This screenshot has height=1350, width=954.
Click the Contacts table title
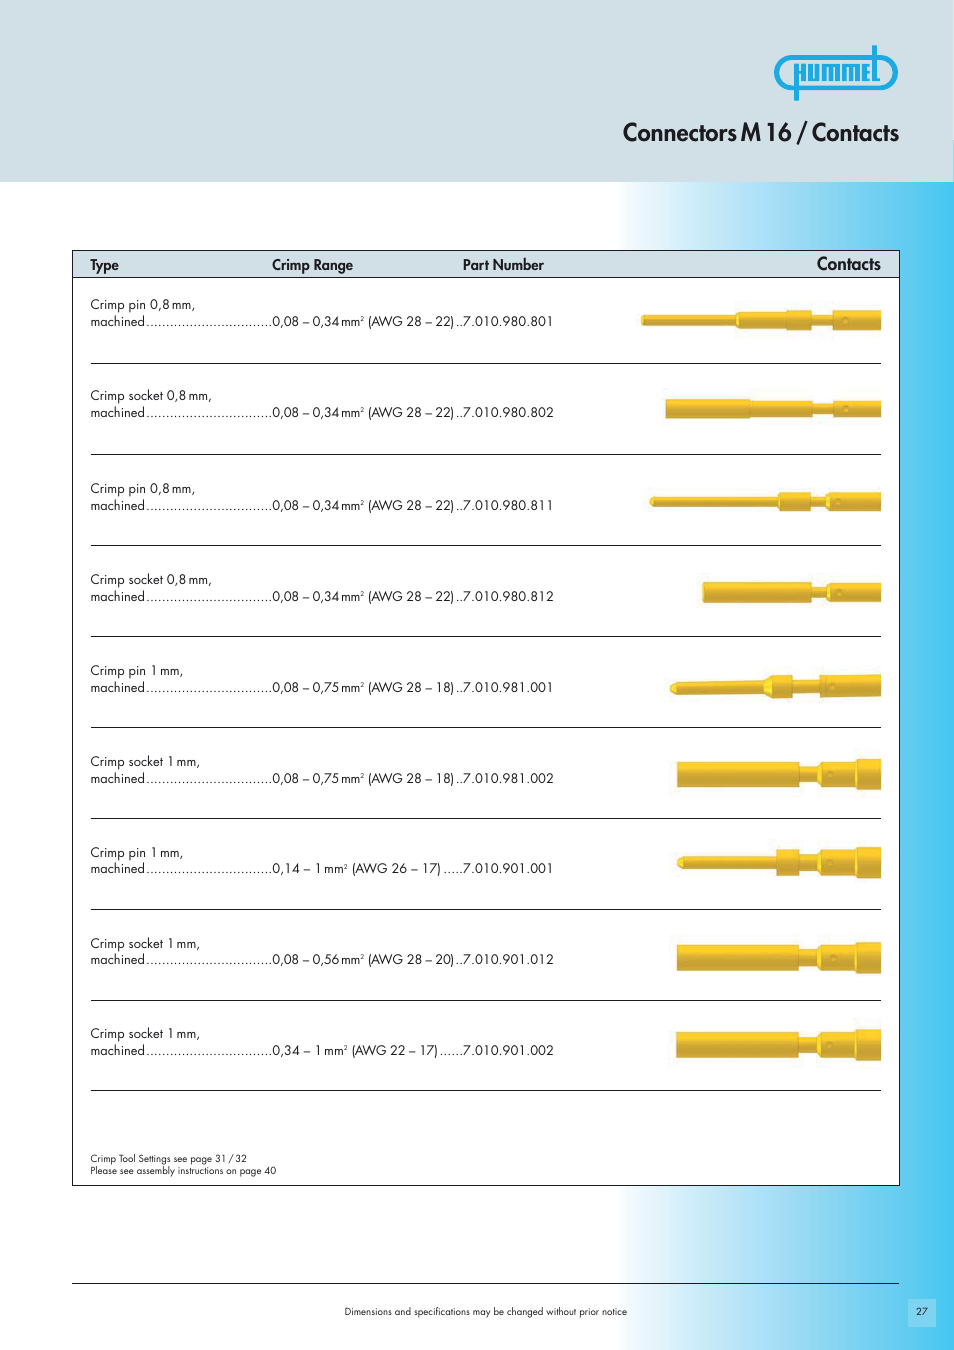click(x=848, y=264)
